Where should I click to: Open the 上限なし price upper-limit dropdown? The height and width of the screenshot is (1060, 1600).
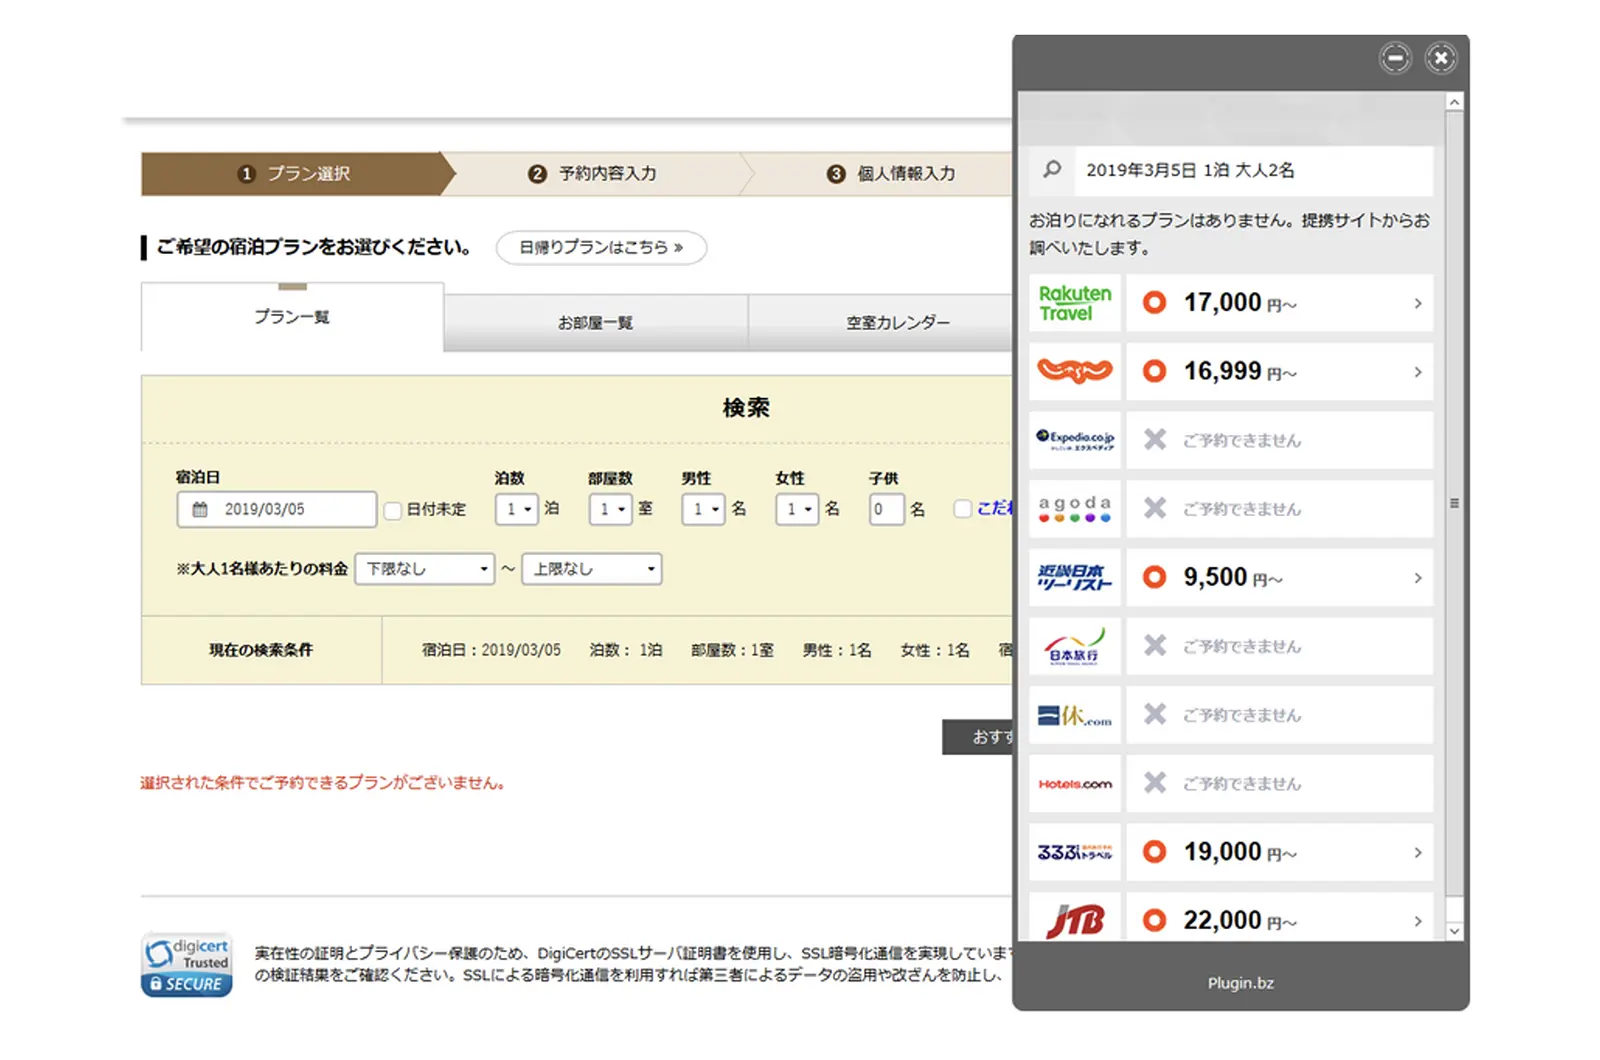(591, 568)
